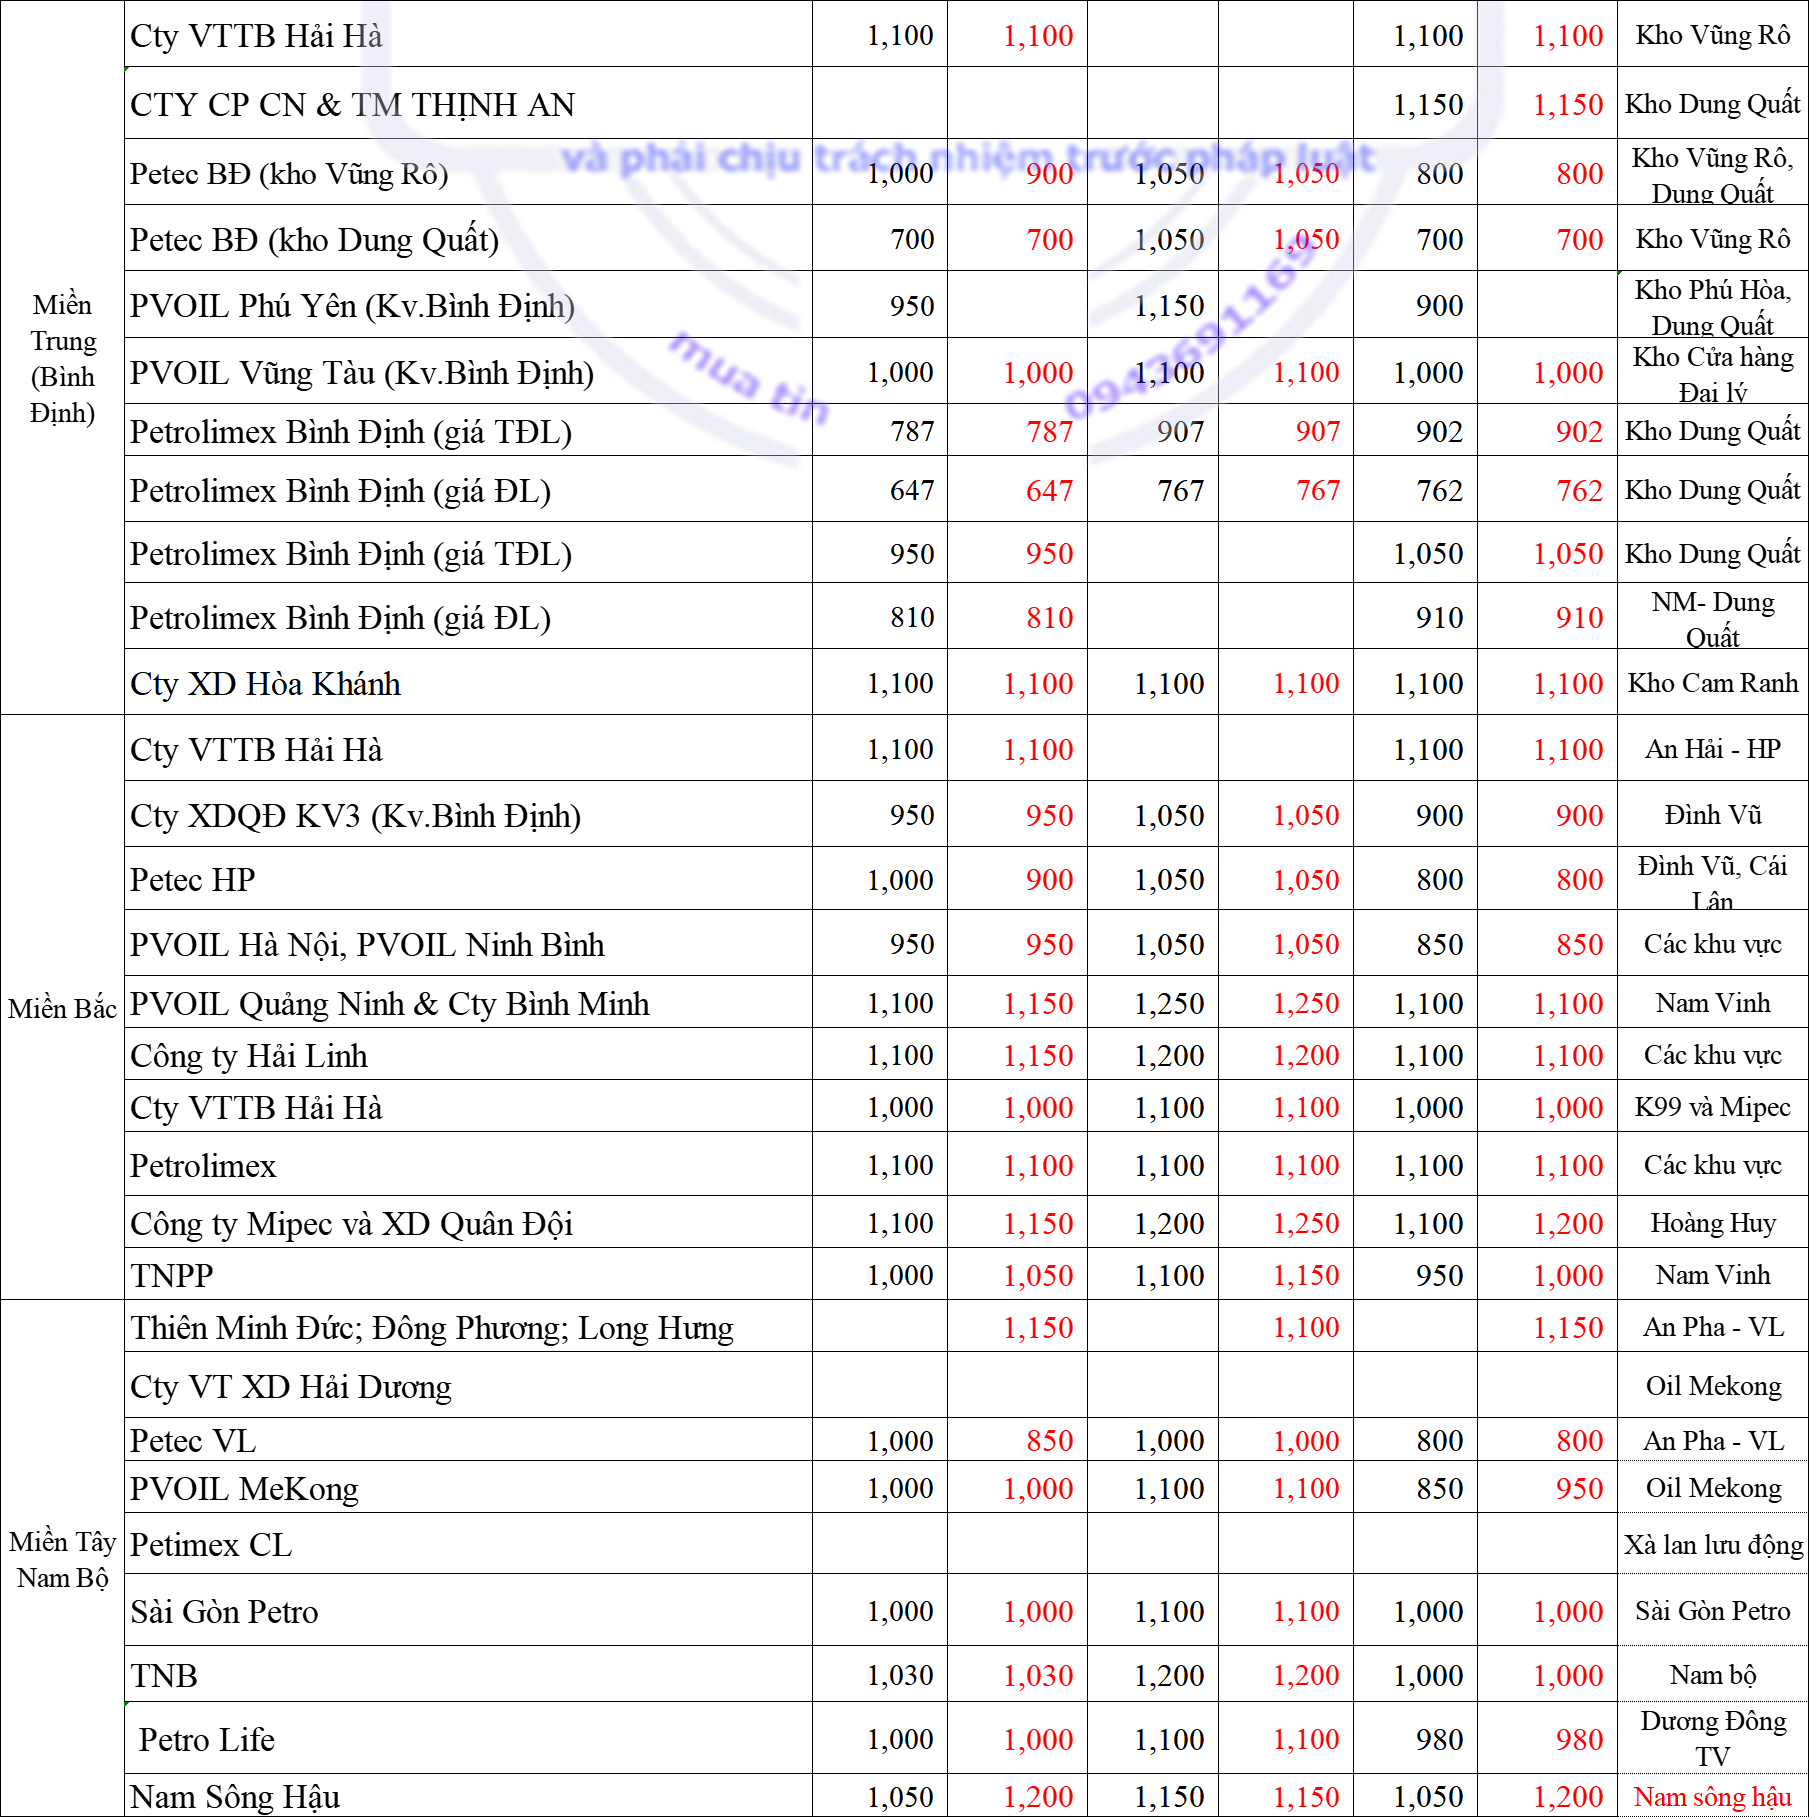This screenshot has height=1817, width=1809.
Task: Select the 'Xà lan lưu động' location cell
Action: point(1713,1544)
